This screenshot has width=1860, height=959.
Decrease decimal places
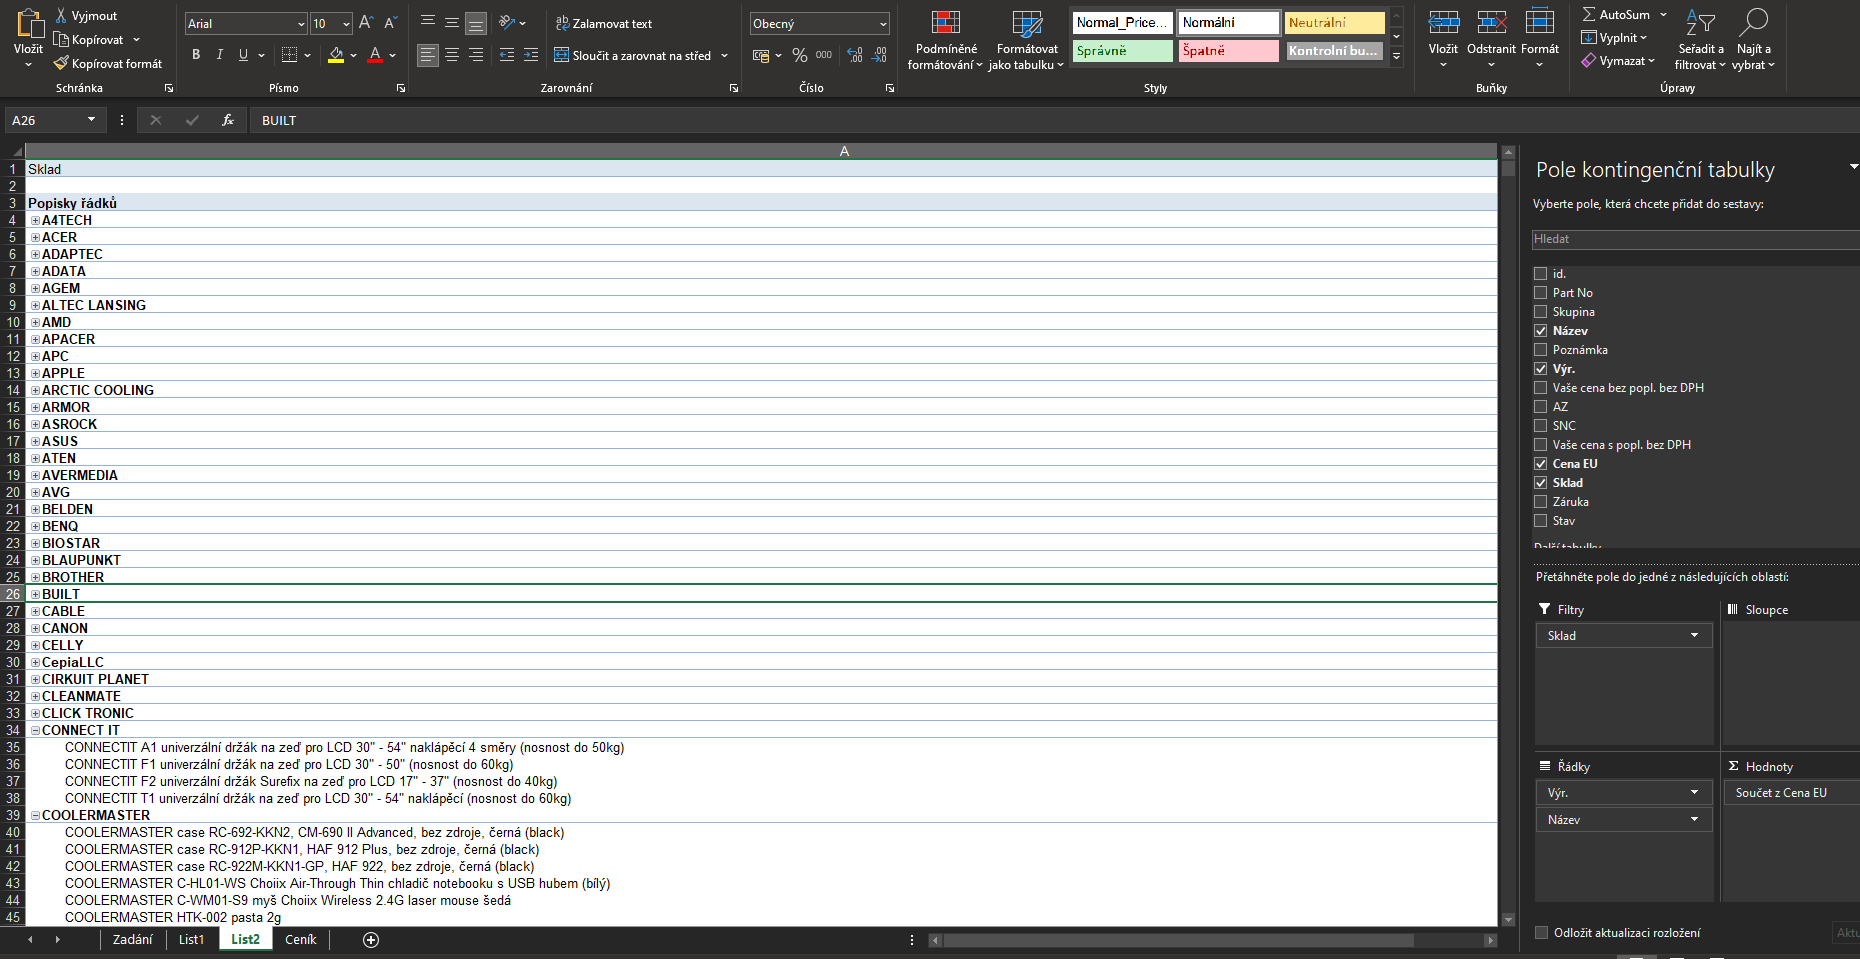point(879,55)
